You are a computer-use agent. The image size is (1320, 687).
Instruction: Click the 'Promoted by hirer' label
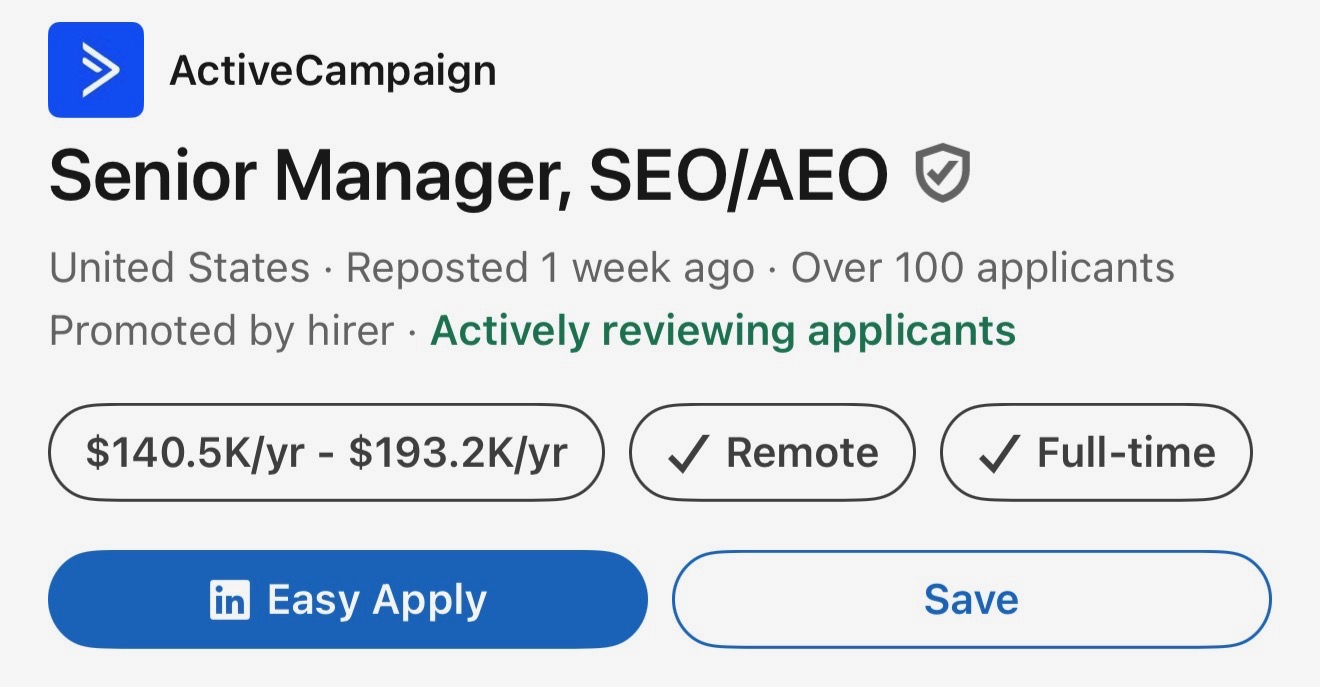[222, 330]
